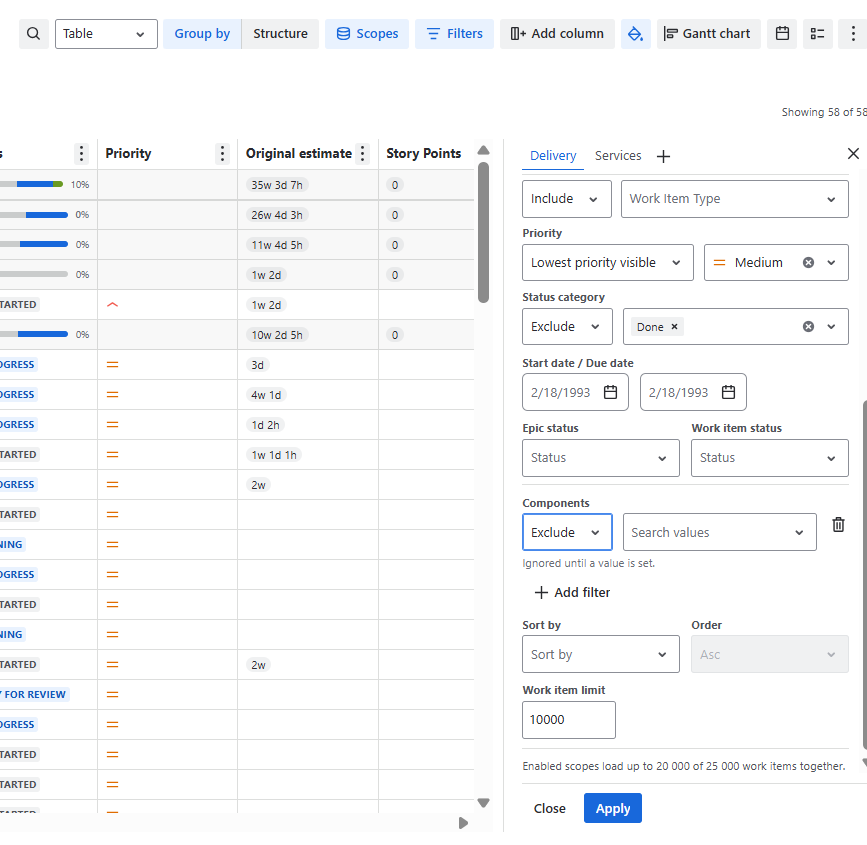The width and height of the screenshot is (867, 845).
Task: Click the list layout icon in toolbar
Action: (817, 34)
